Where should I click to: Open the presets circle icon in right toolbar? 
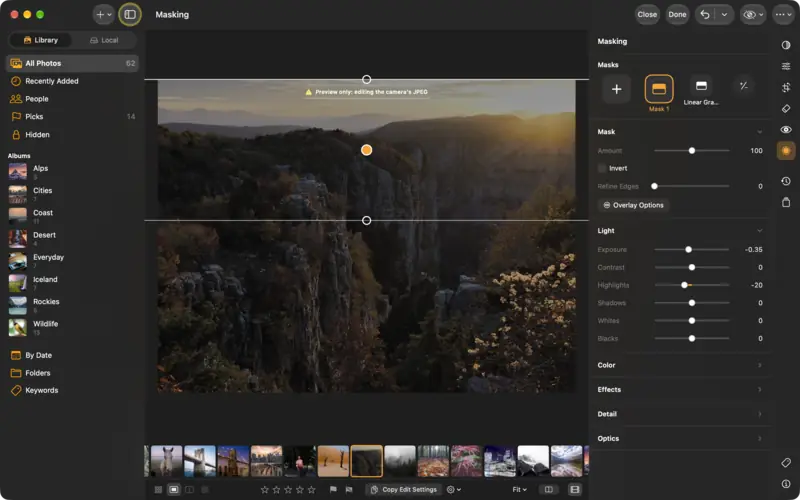pos(786,45)
